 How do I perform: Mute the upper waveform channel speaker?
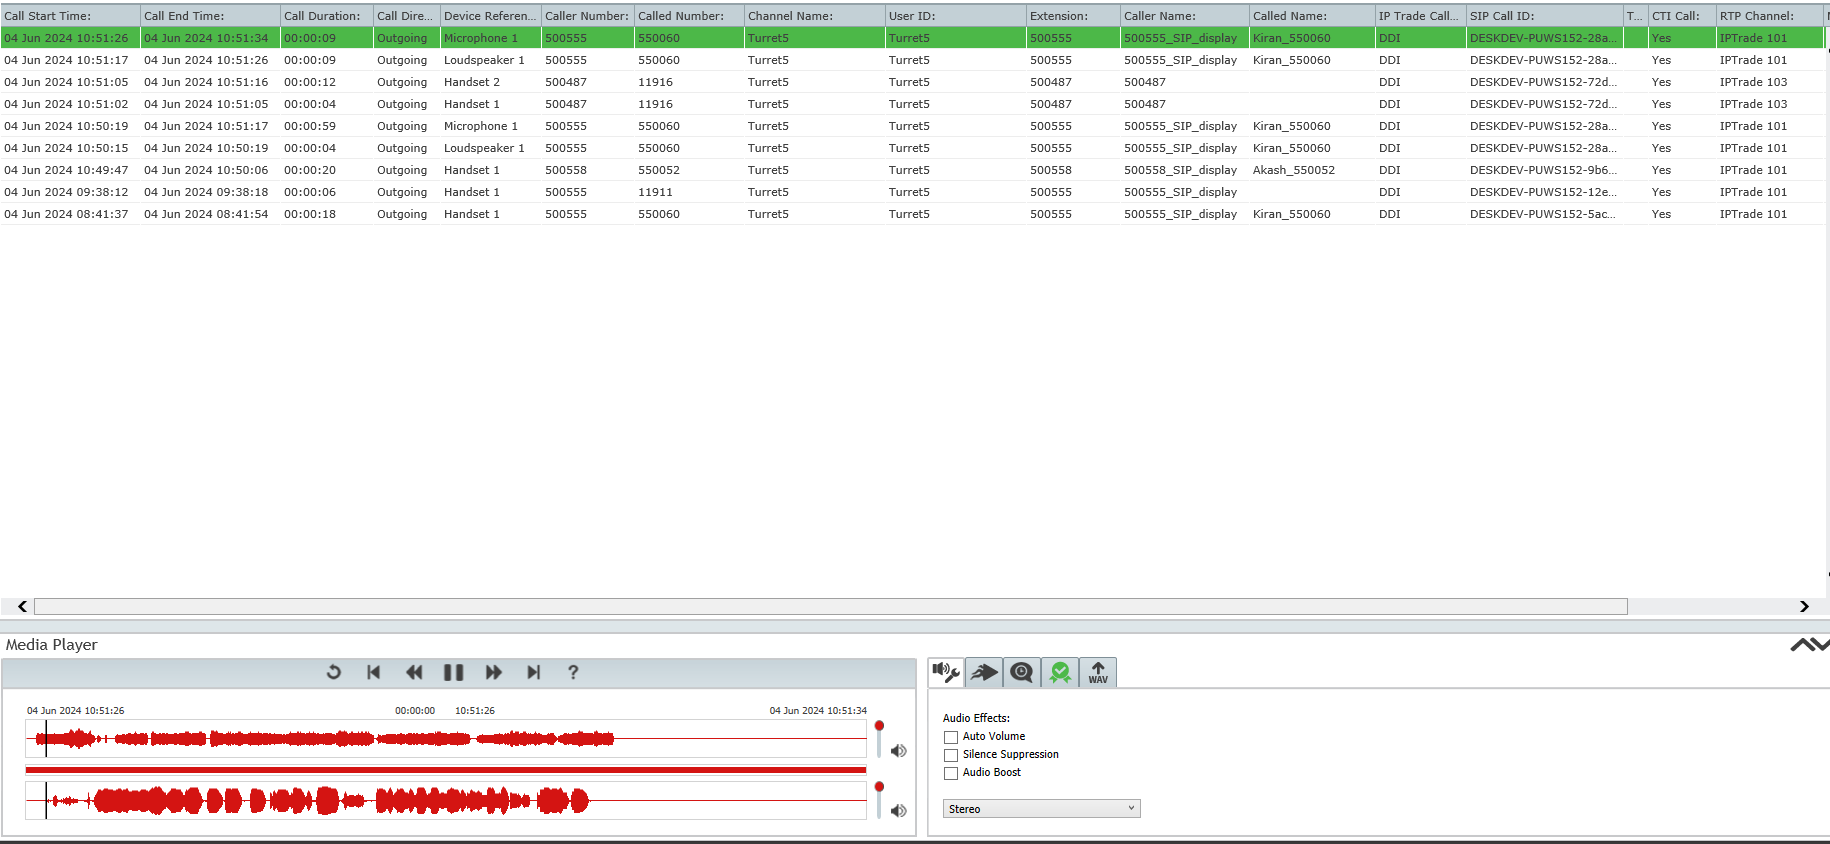[899, 751]
